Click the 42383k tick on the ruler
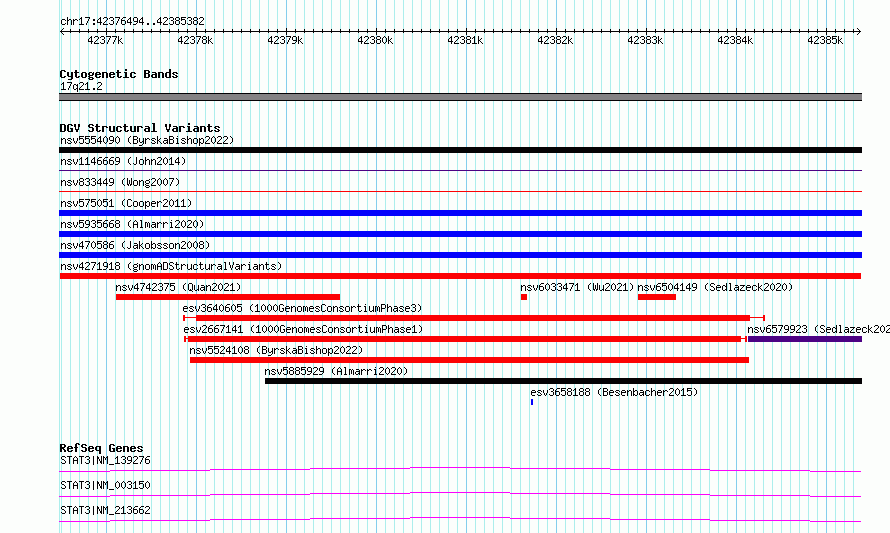The width and height of the screenshot is (890, 533). [x=646, y=32]
